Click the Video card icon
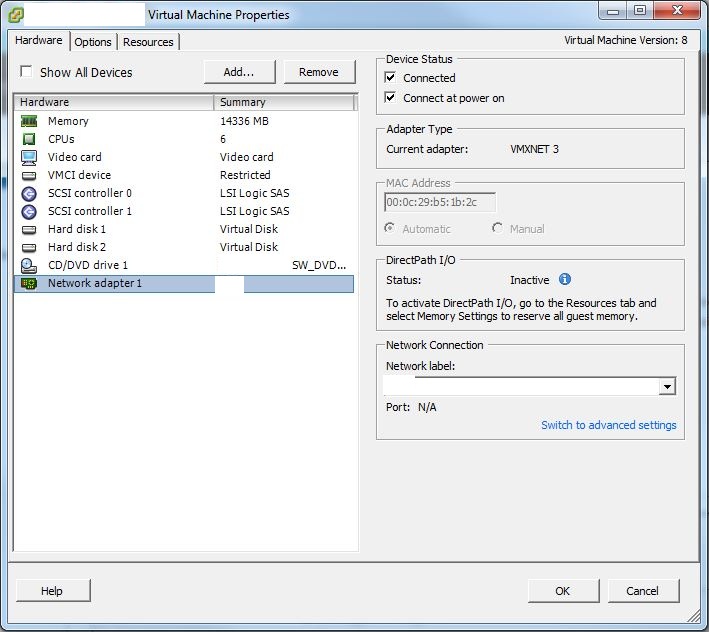Viewport: 709px width, 632px height. (x=29, y=157)
